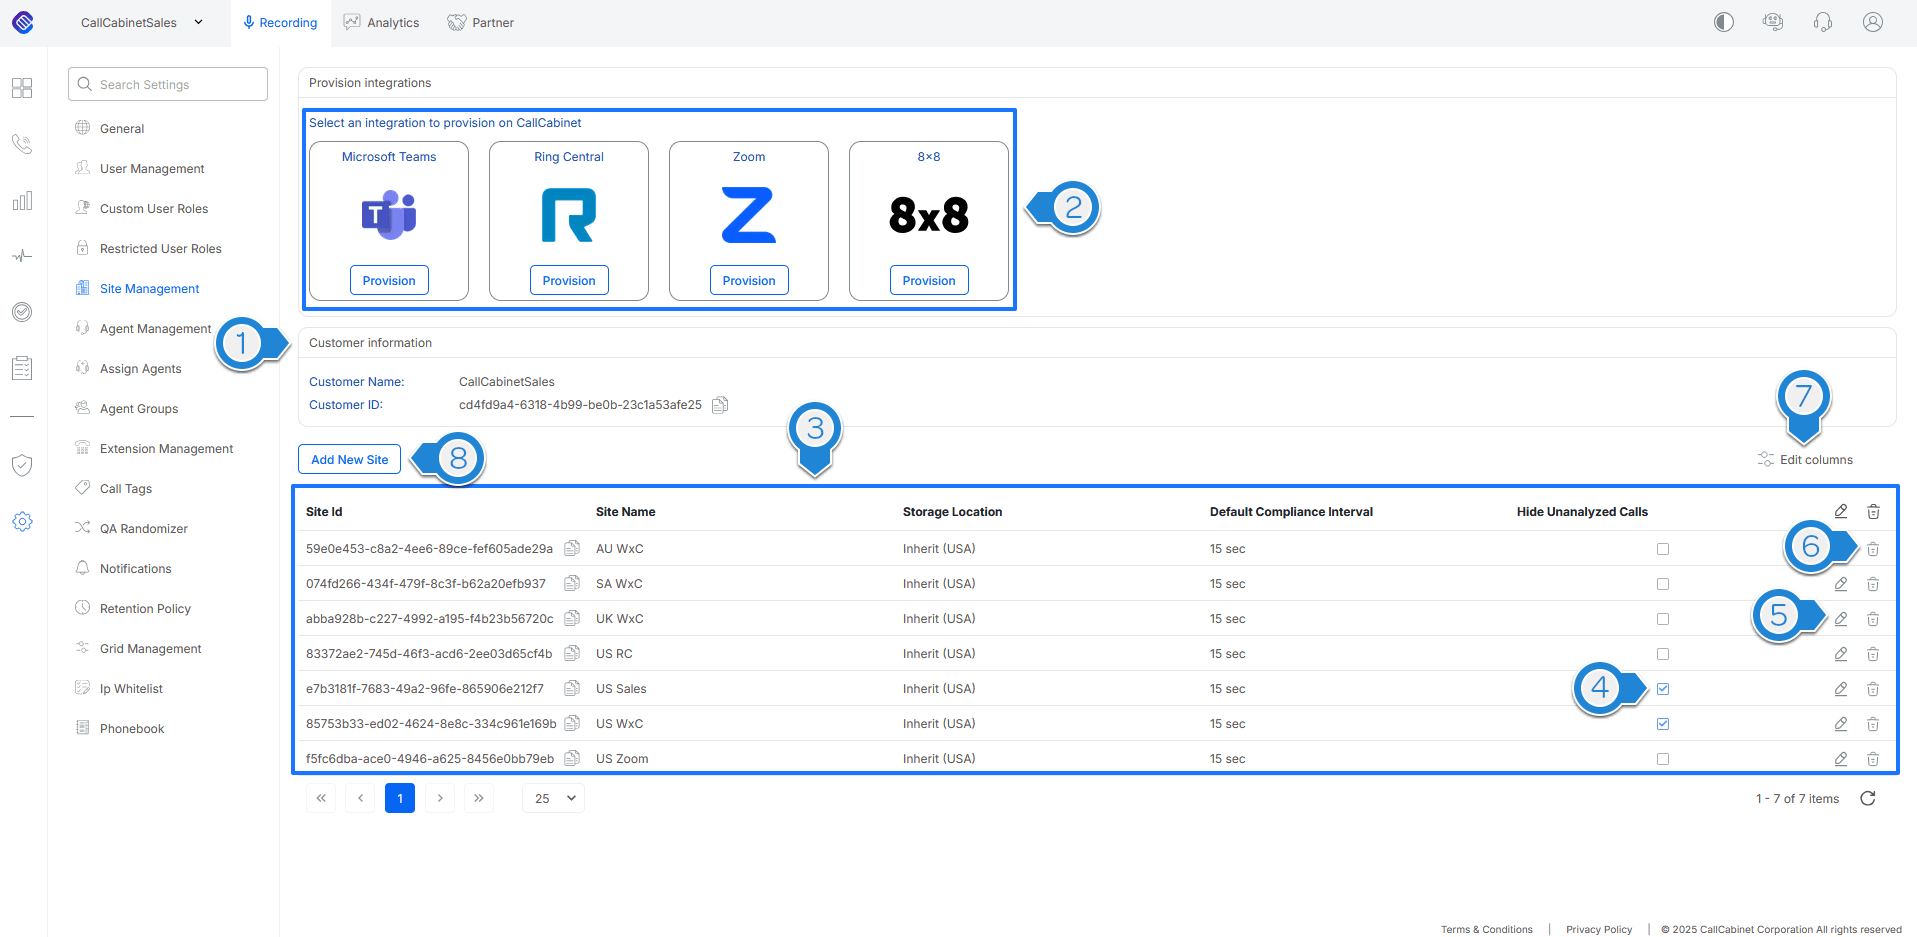Click the CallCabinet logo icon
Image resolution: width=1917 pixels, height=937 pixels.
(x=23, y=22)
